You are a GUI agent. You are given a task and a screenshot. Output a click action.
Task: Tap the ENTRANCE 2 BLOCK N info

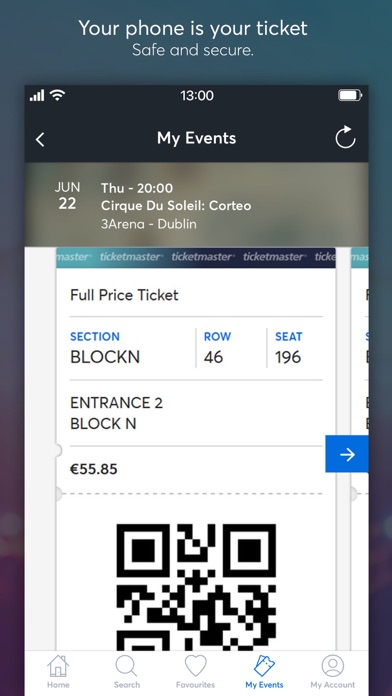(x=116, y=413)
